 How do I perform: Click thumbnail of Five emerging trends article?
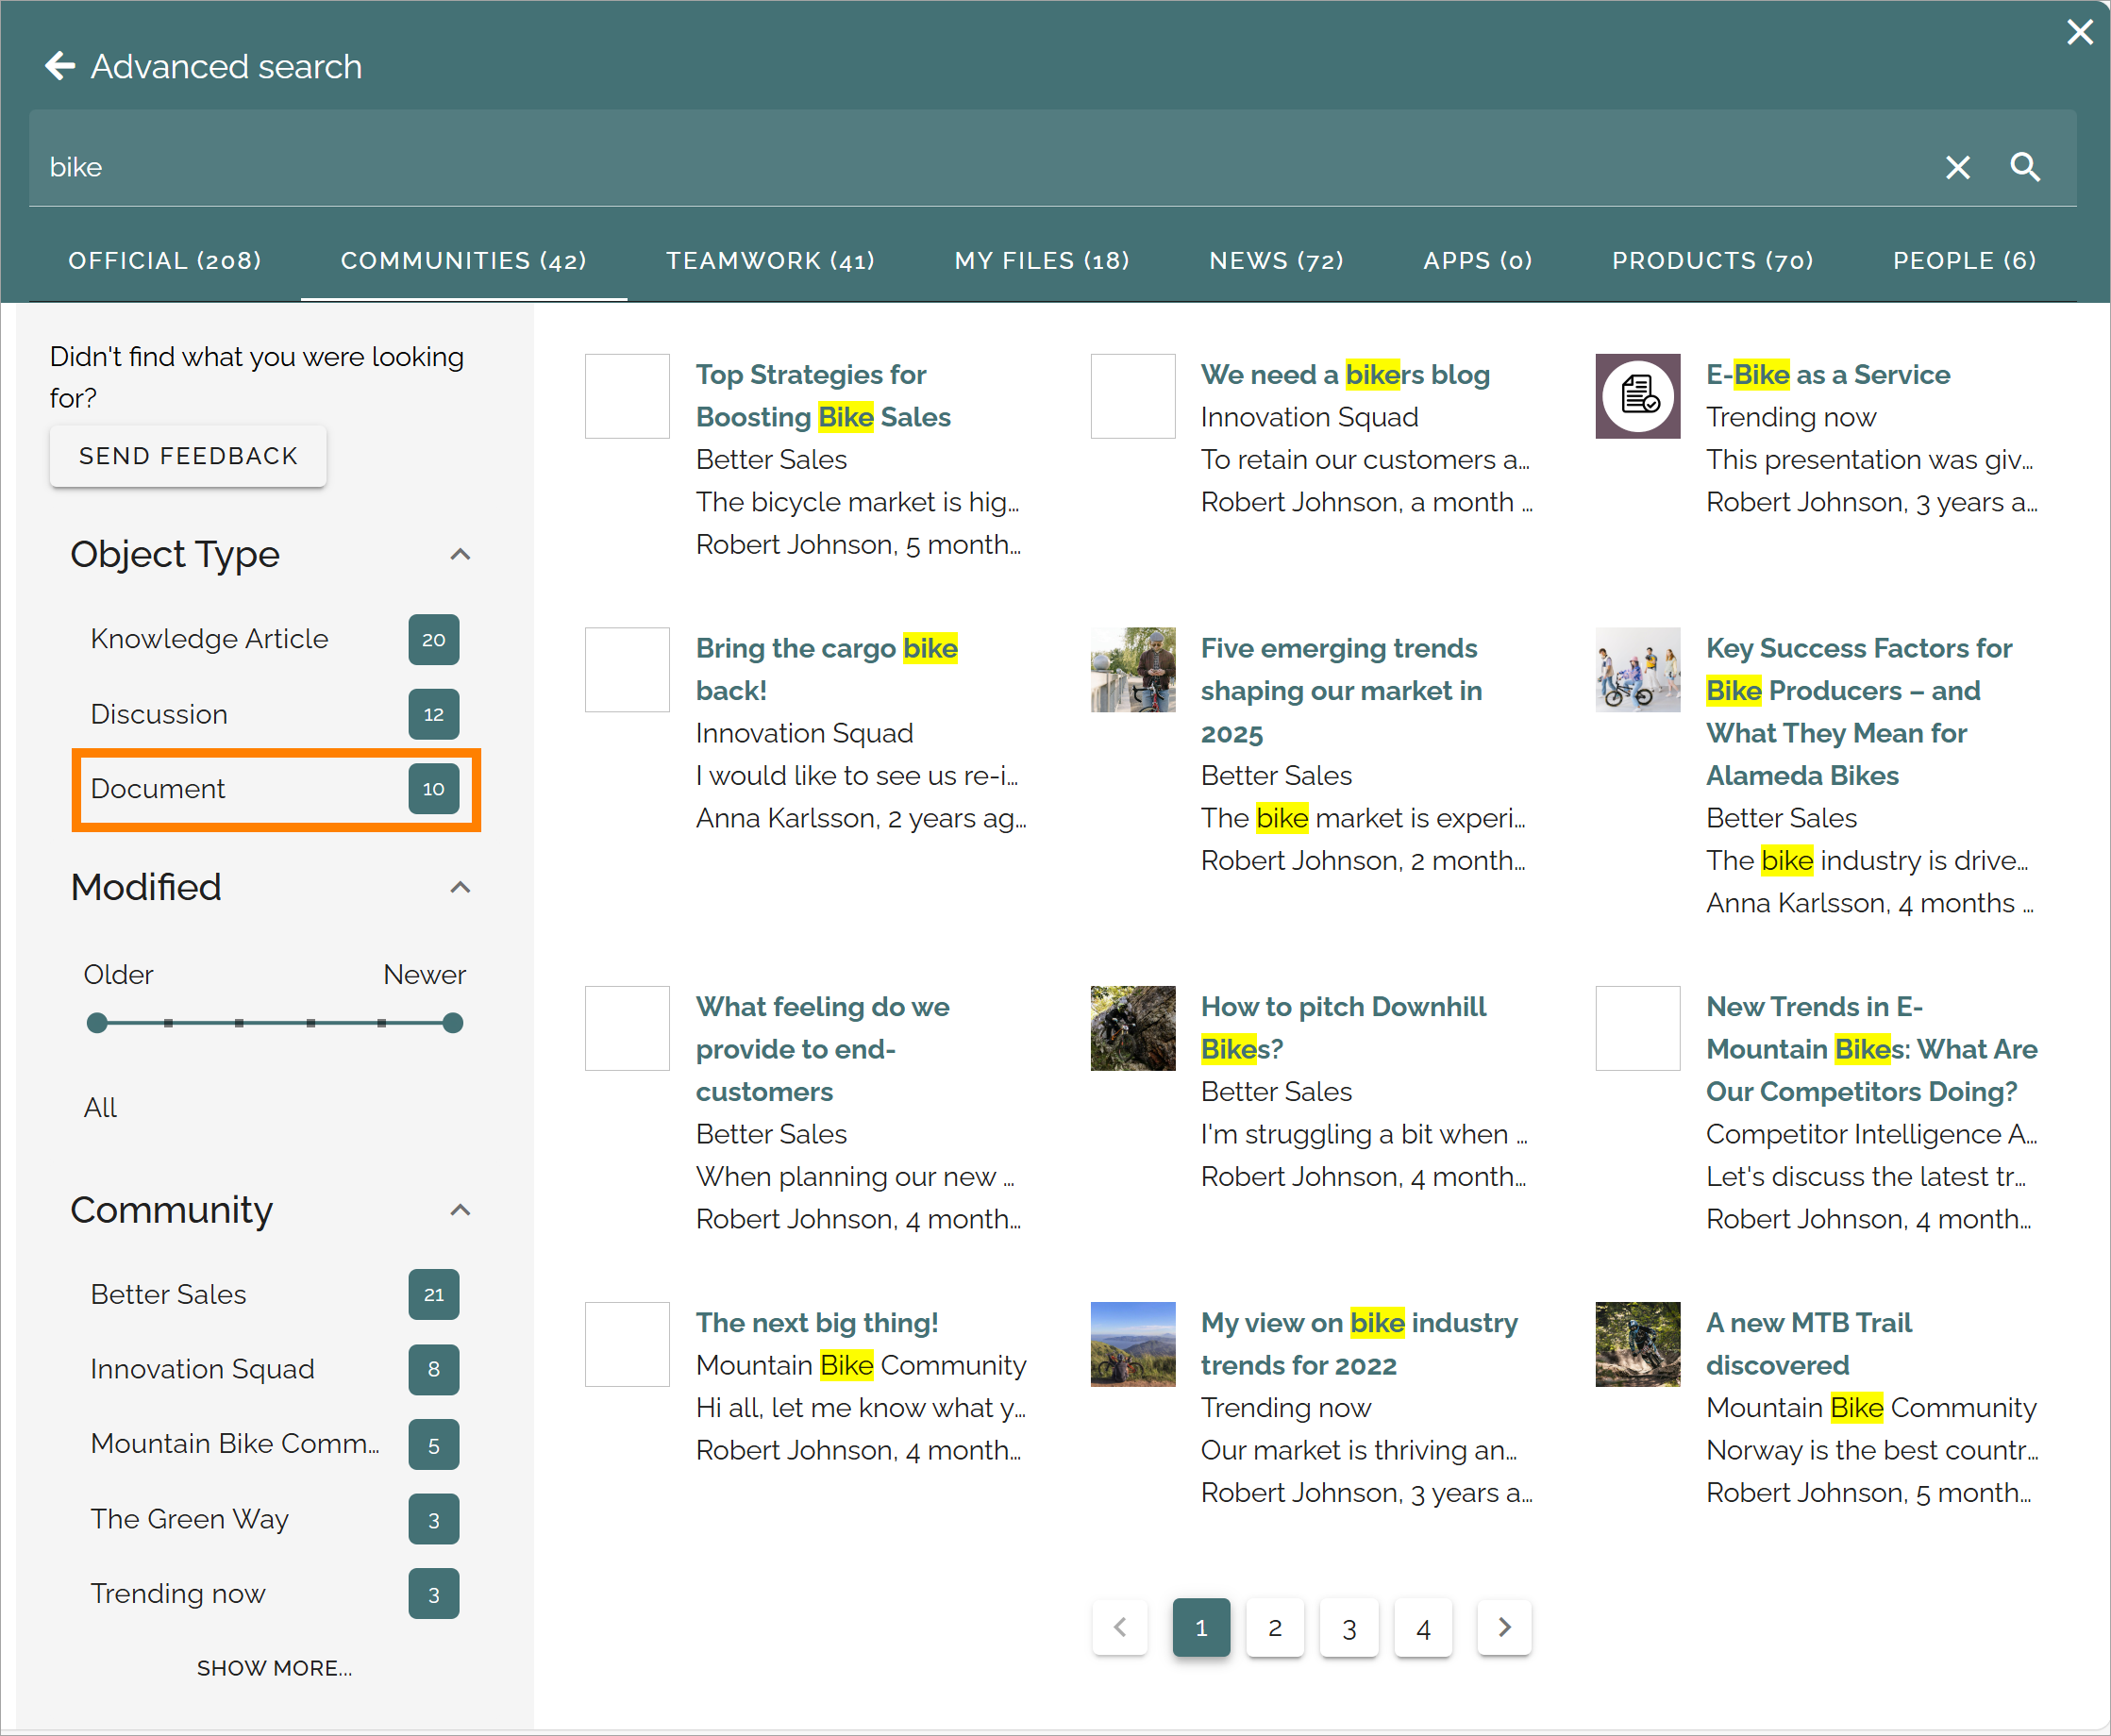coord(1133,670)
